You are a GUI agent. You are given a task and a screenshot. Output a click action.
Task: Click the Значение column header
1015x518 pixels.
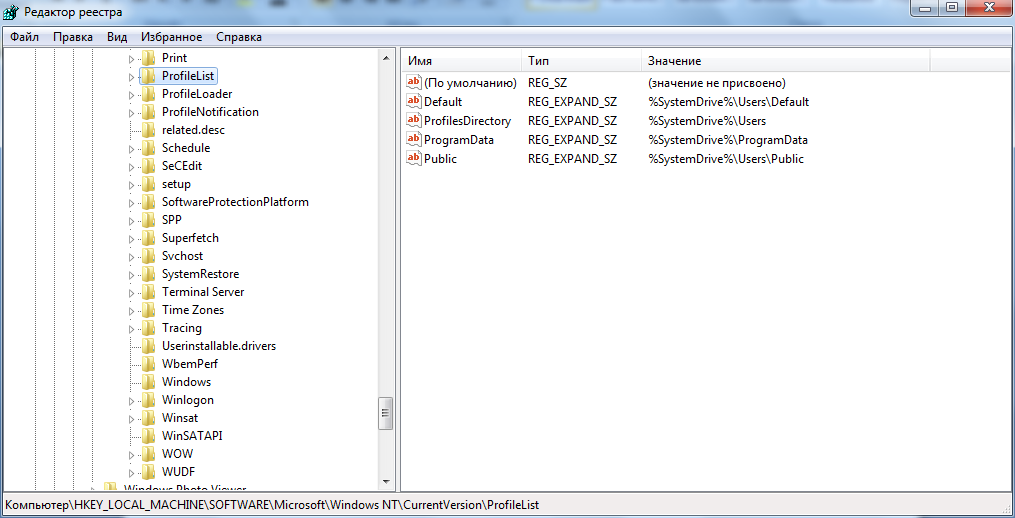[x=674, y=61]
